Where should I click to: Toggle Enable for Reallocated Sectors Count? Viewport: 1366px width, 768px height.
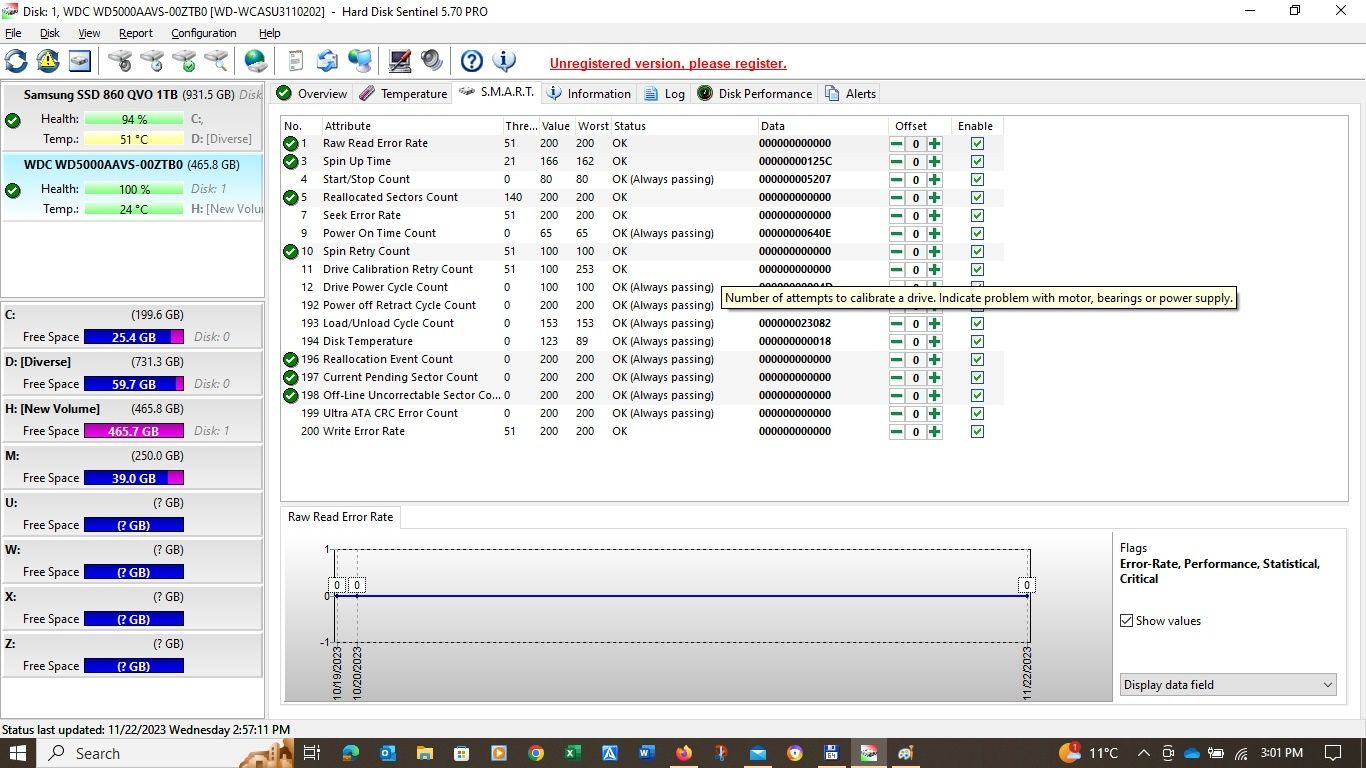pos(977,198)
